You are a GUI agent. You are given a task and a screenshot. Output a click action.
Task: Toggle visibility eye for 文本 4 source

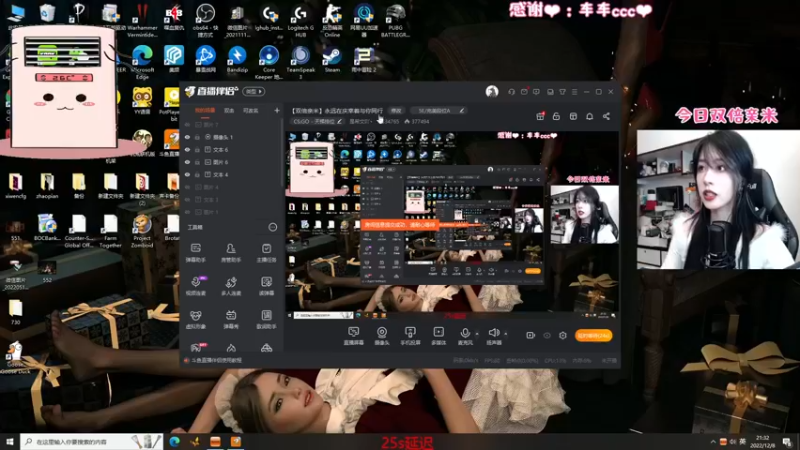(187, 174)
